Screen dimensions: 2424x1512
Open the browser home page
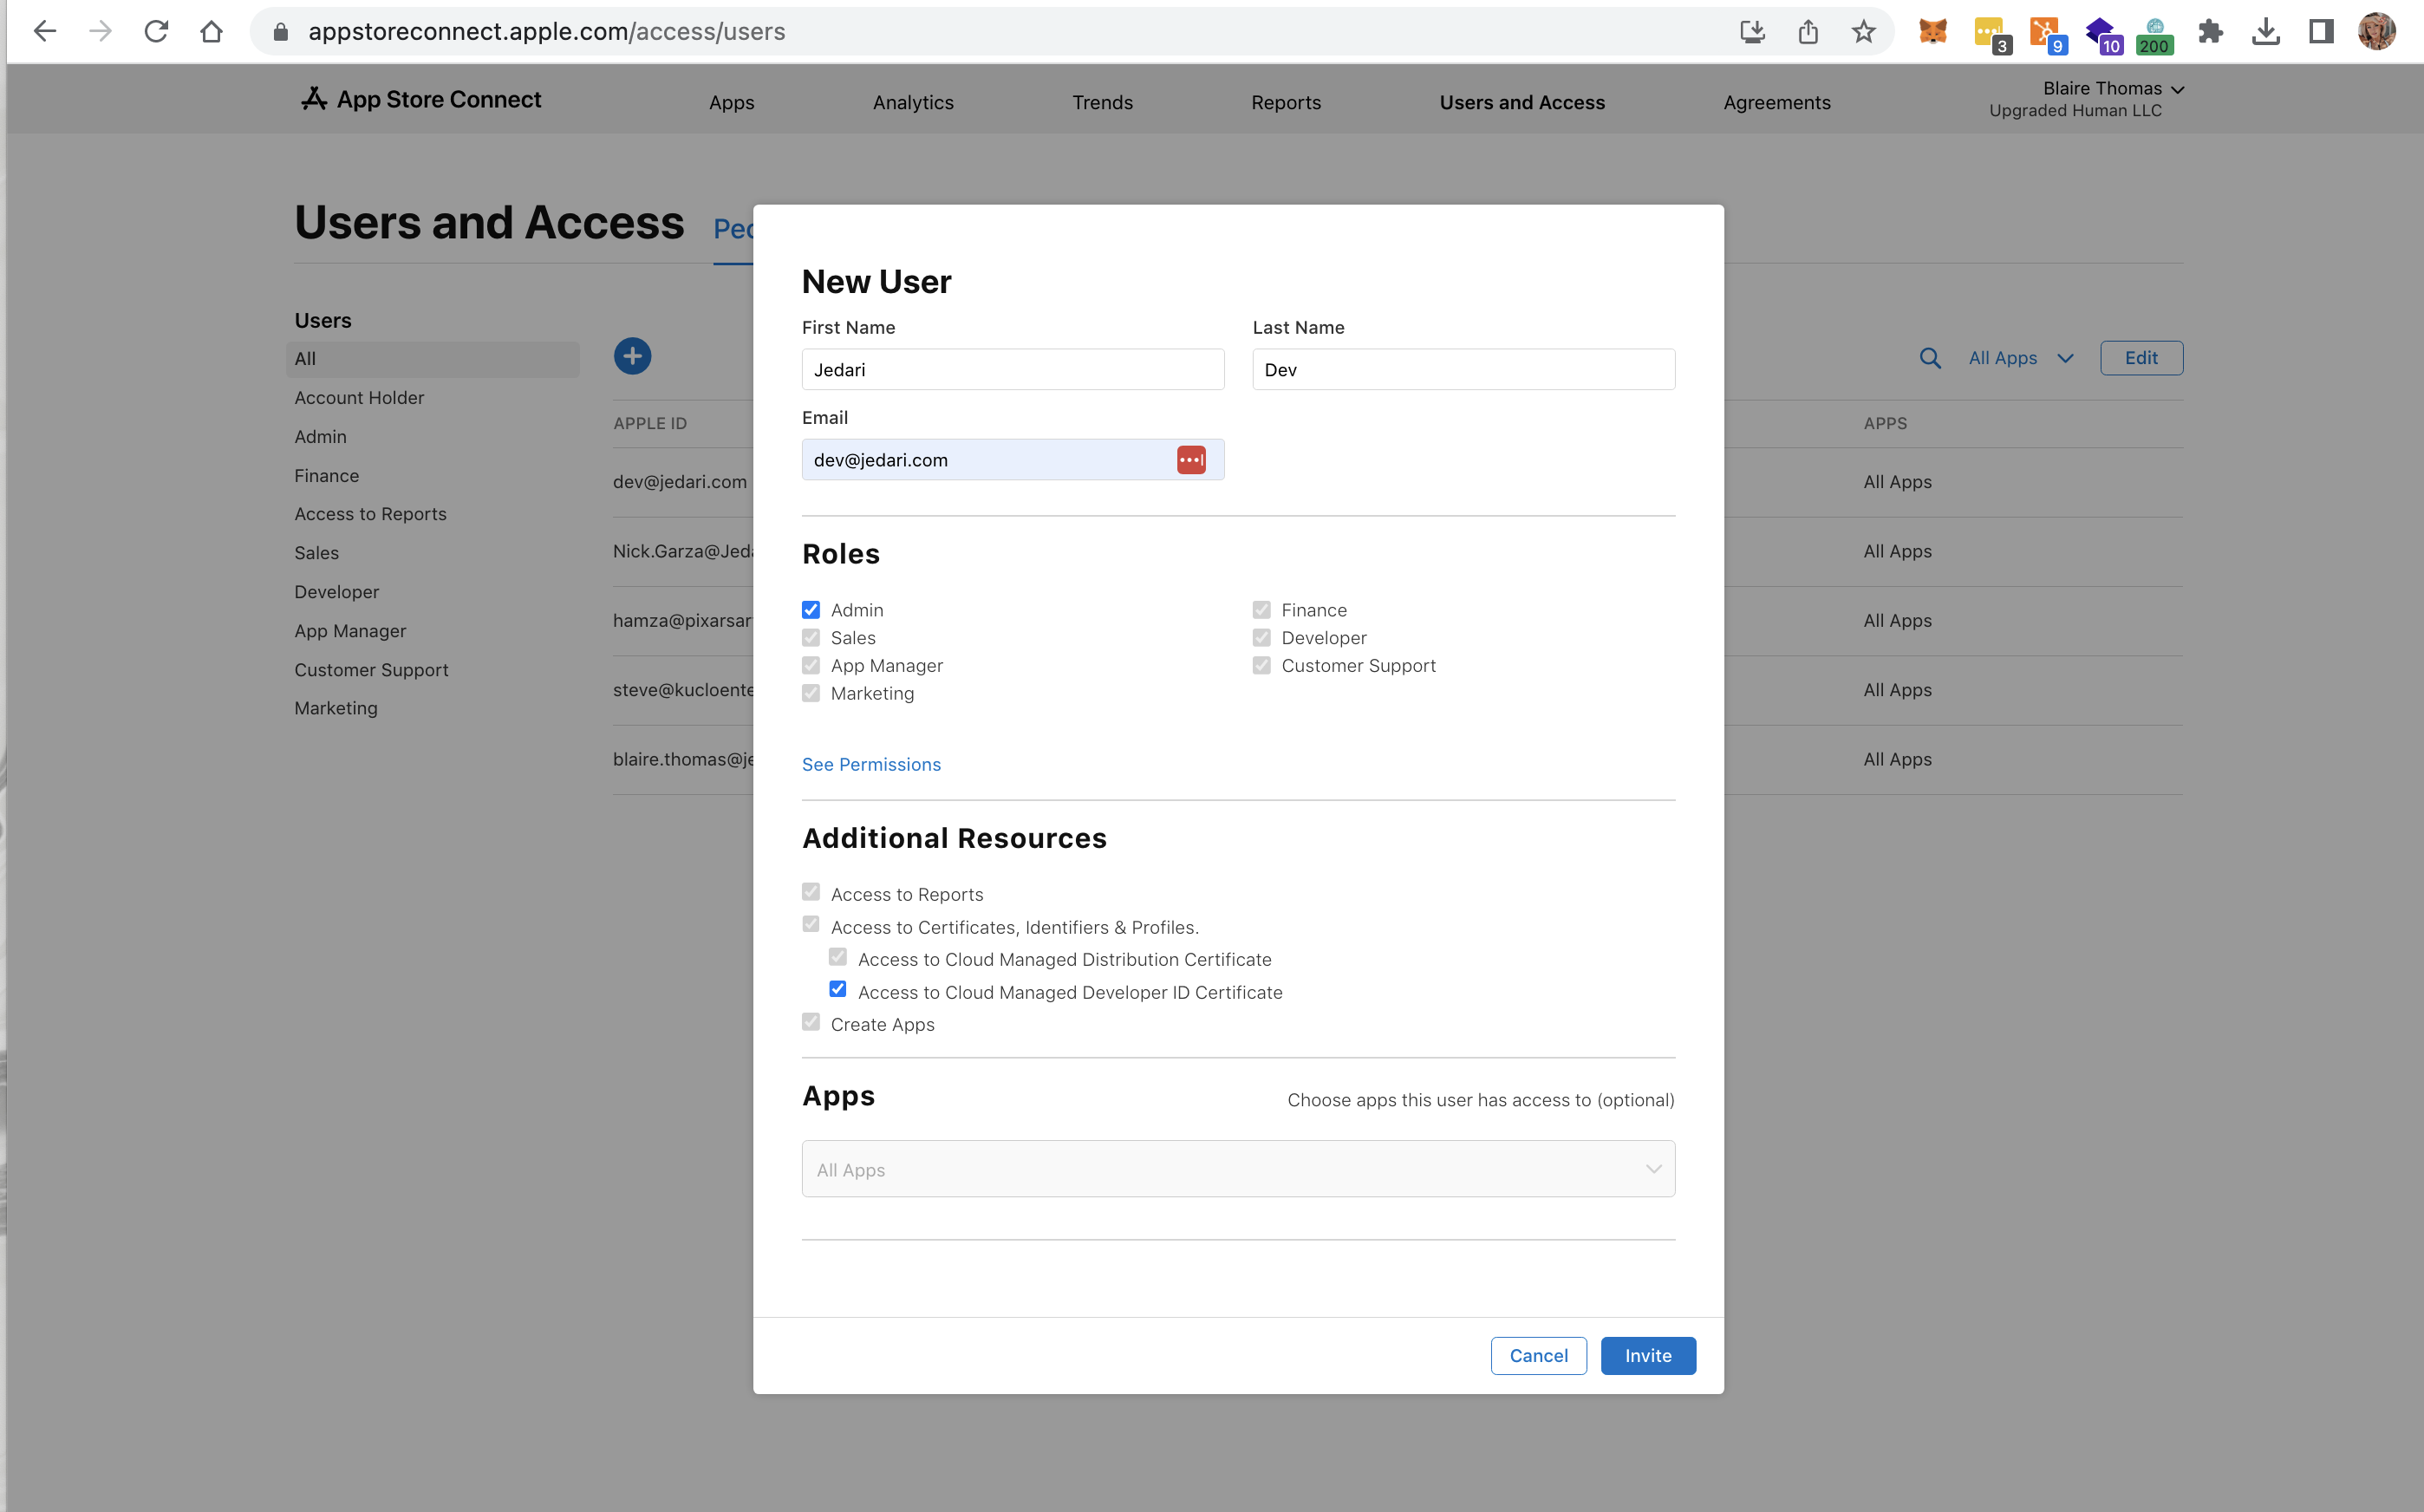[211, 31]
